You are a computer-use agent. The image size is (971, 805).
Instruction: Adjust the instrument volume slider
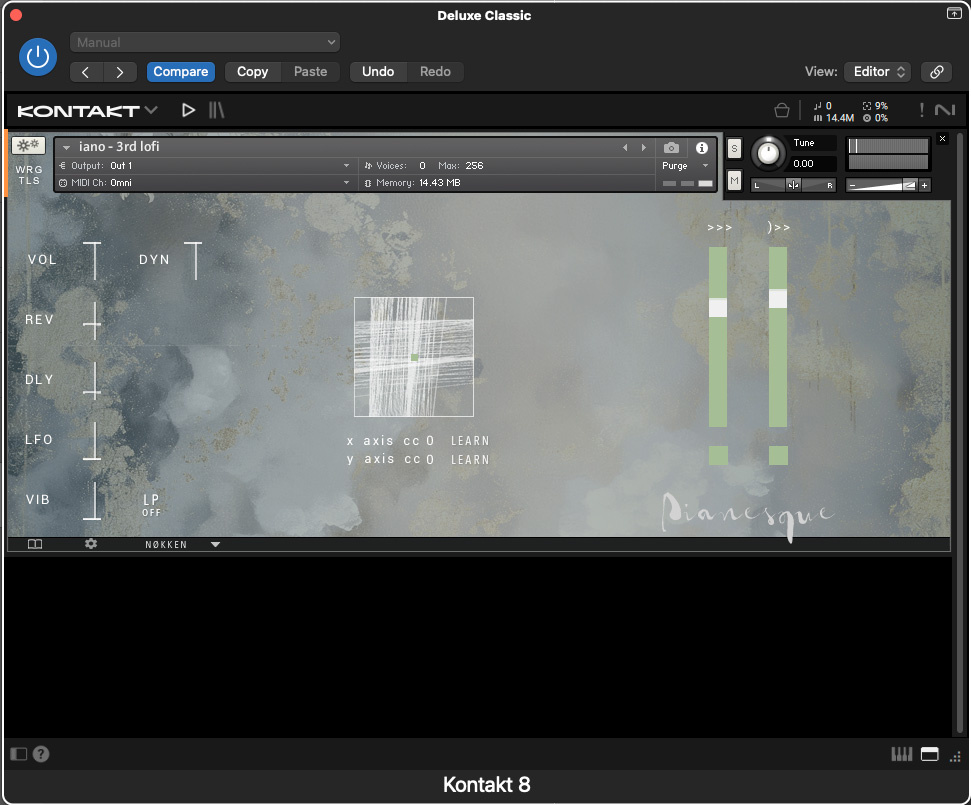coord(882,185)
